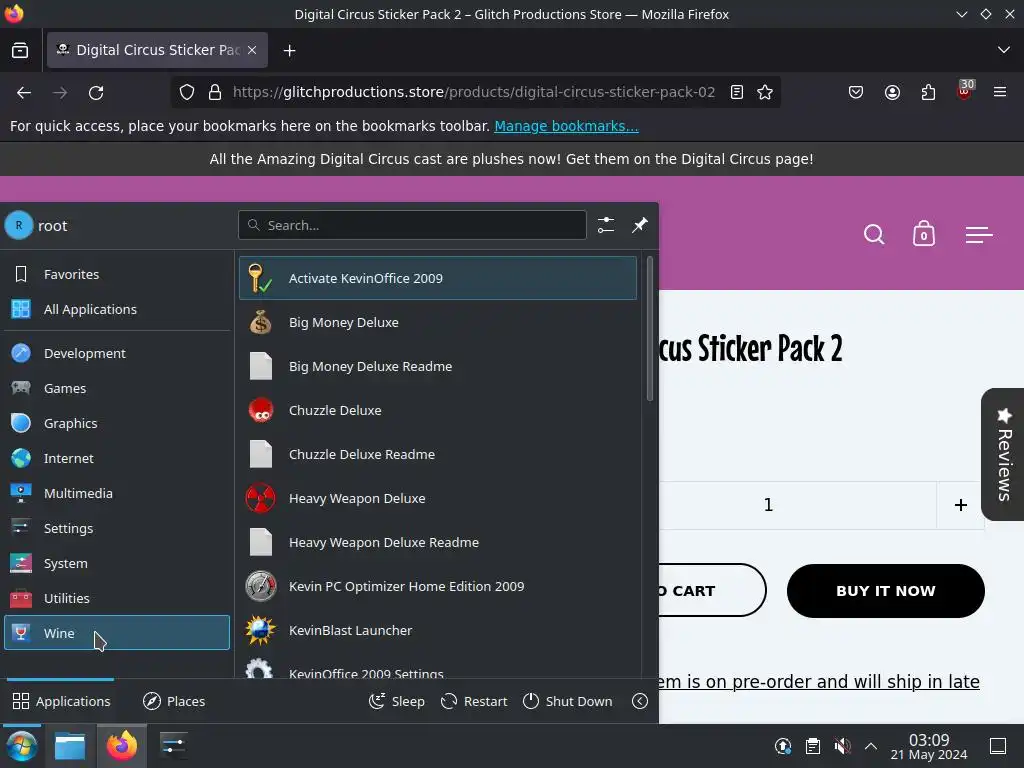1024x768 pixels.
Task: Launch Big Money Deluxe
Action: click(438, 323)
